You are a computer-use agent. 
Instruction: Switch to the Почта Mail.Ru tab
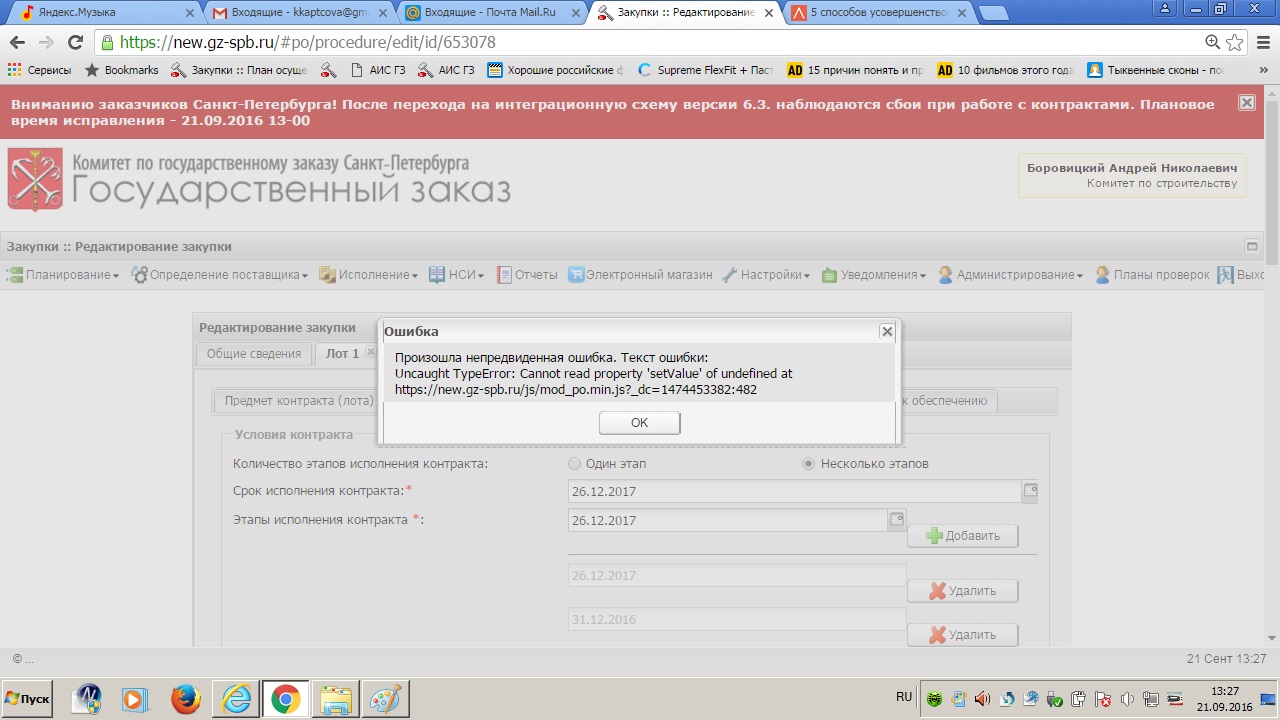coord(490,13)
